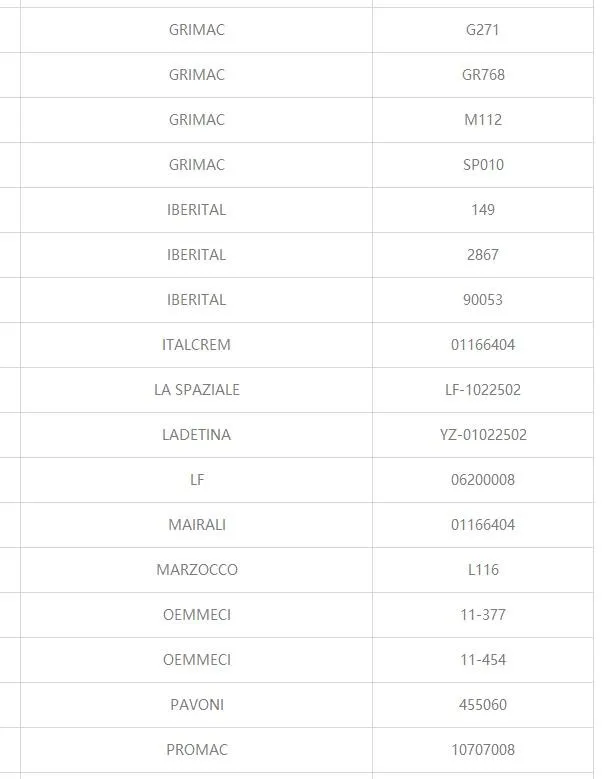The height and width of the screenshot is (779, 604).
Task: Select the PAVONI brand cell
Action: [x=196, y=705]
